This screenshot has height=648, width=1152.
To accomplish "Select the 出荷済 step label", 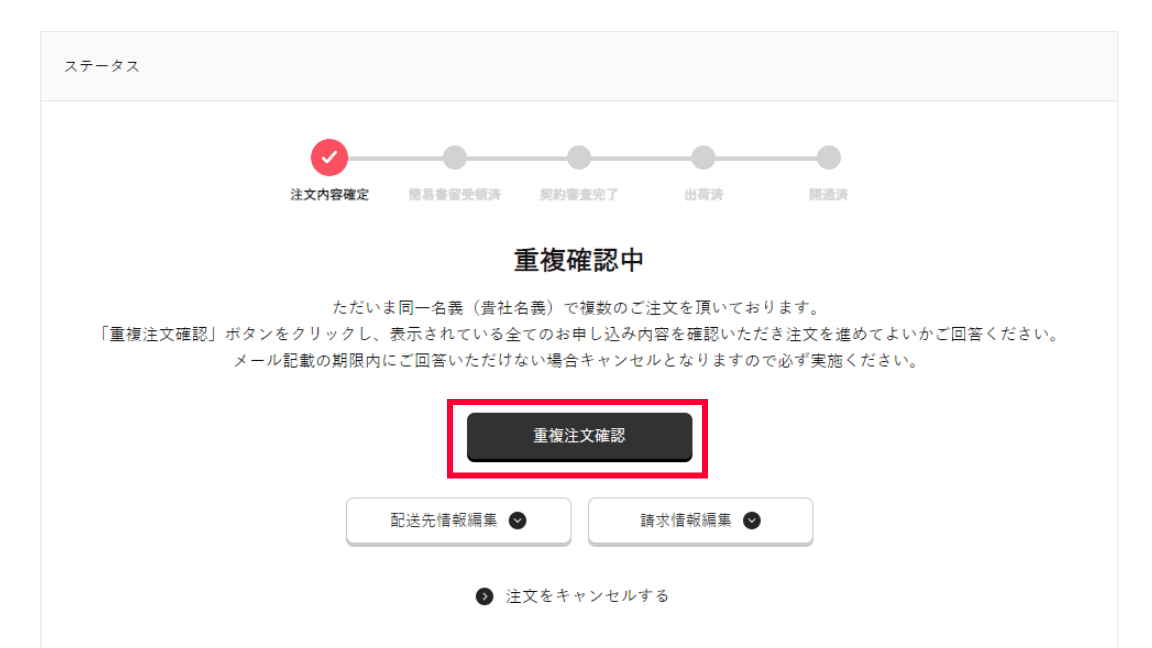I will tap(703, 195).
